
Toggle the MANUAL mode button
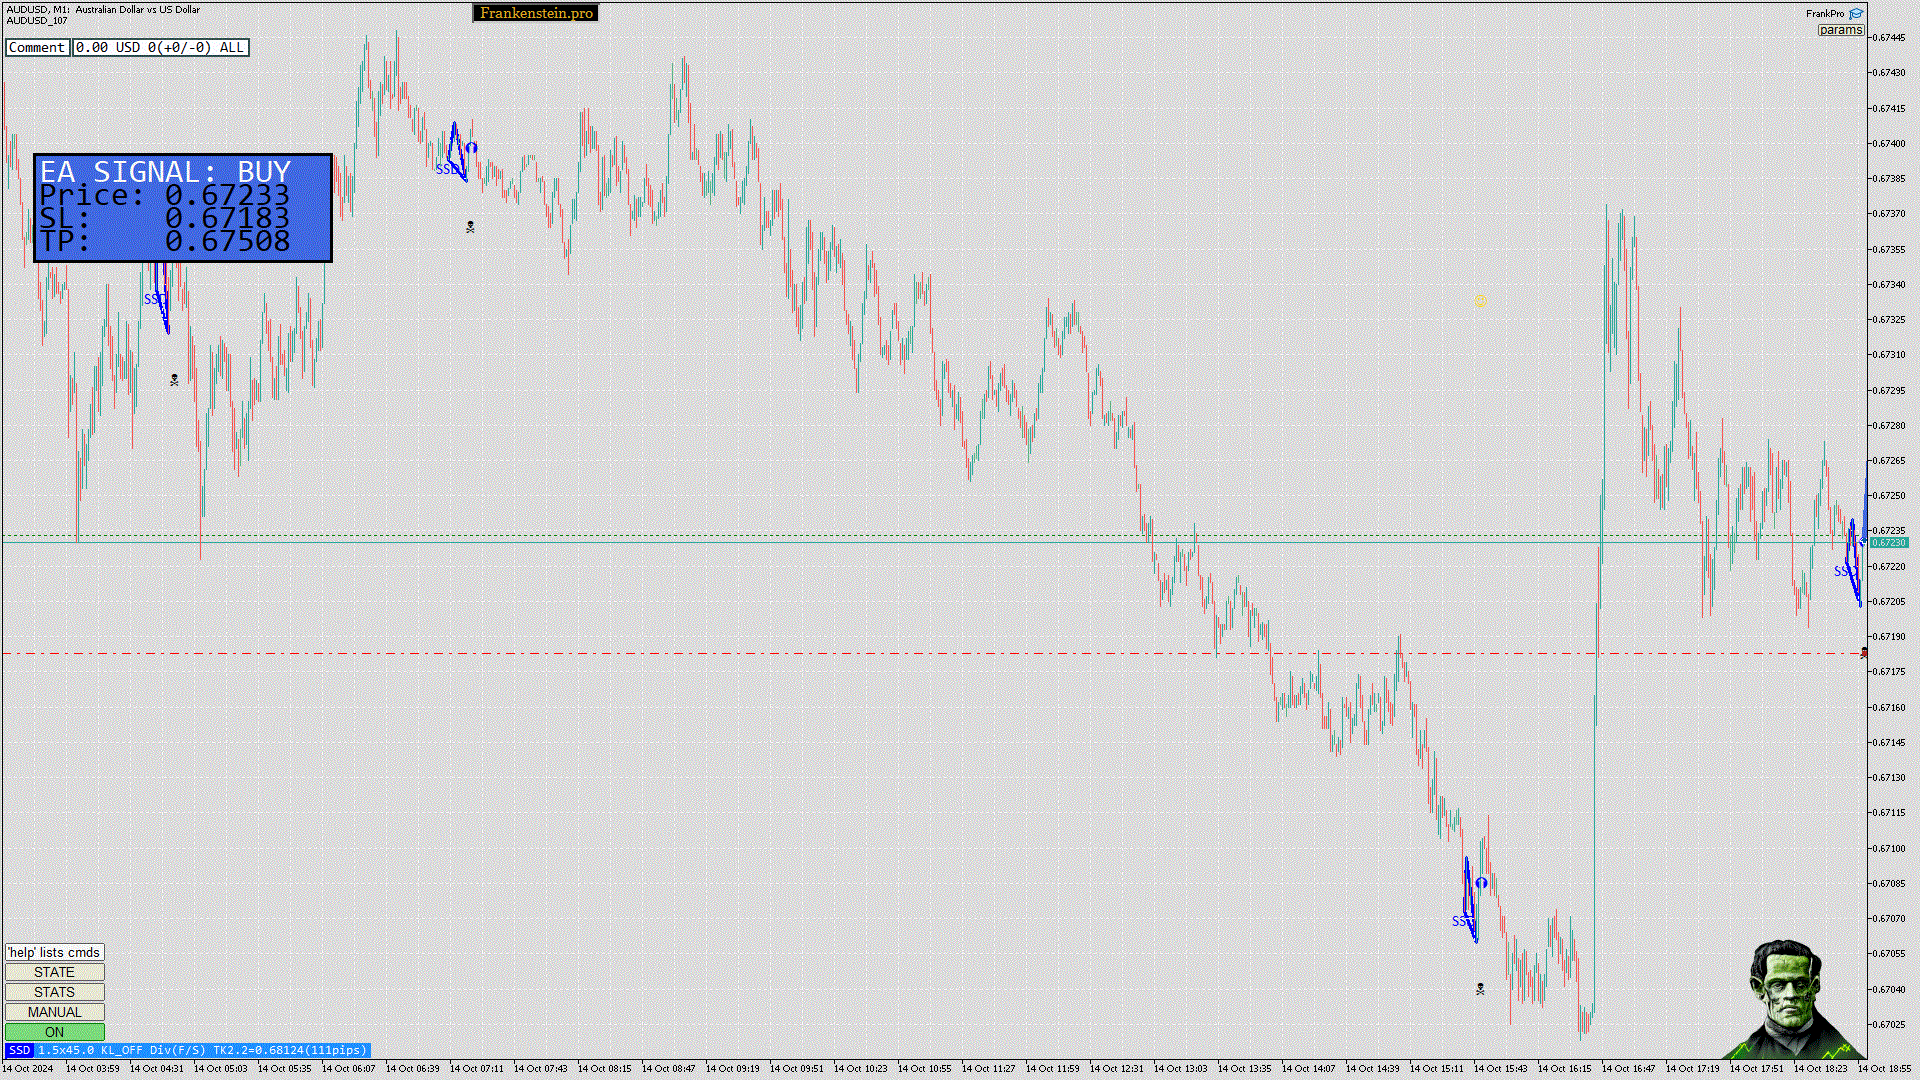54,1012
